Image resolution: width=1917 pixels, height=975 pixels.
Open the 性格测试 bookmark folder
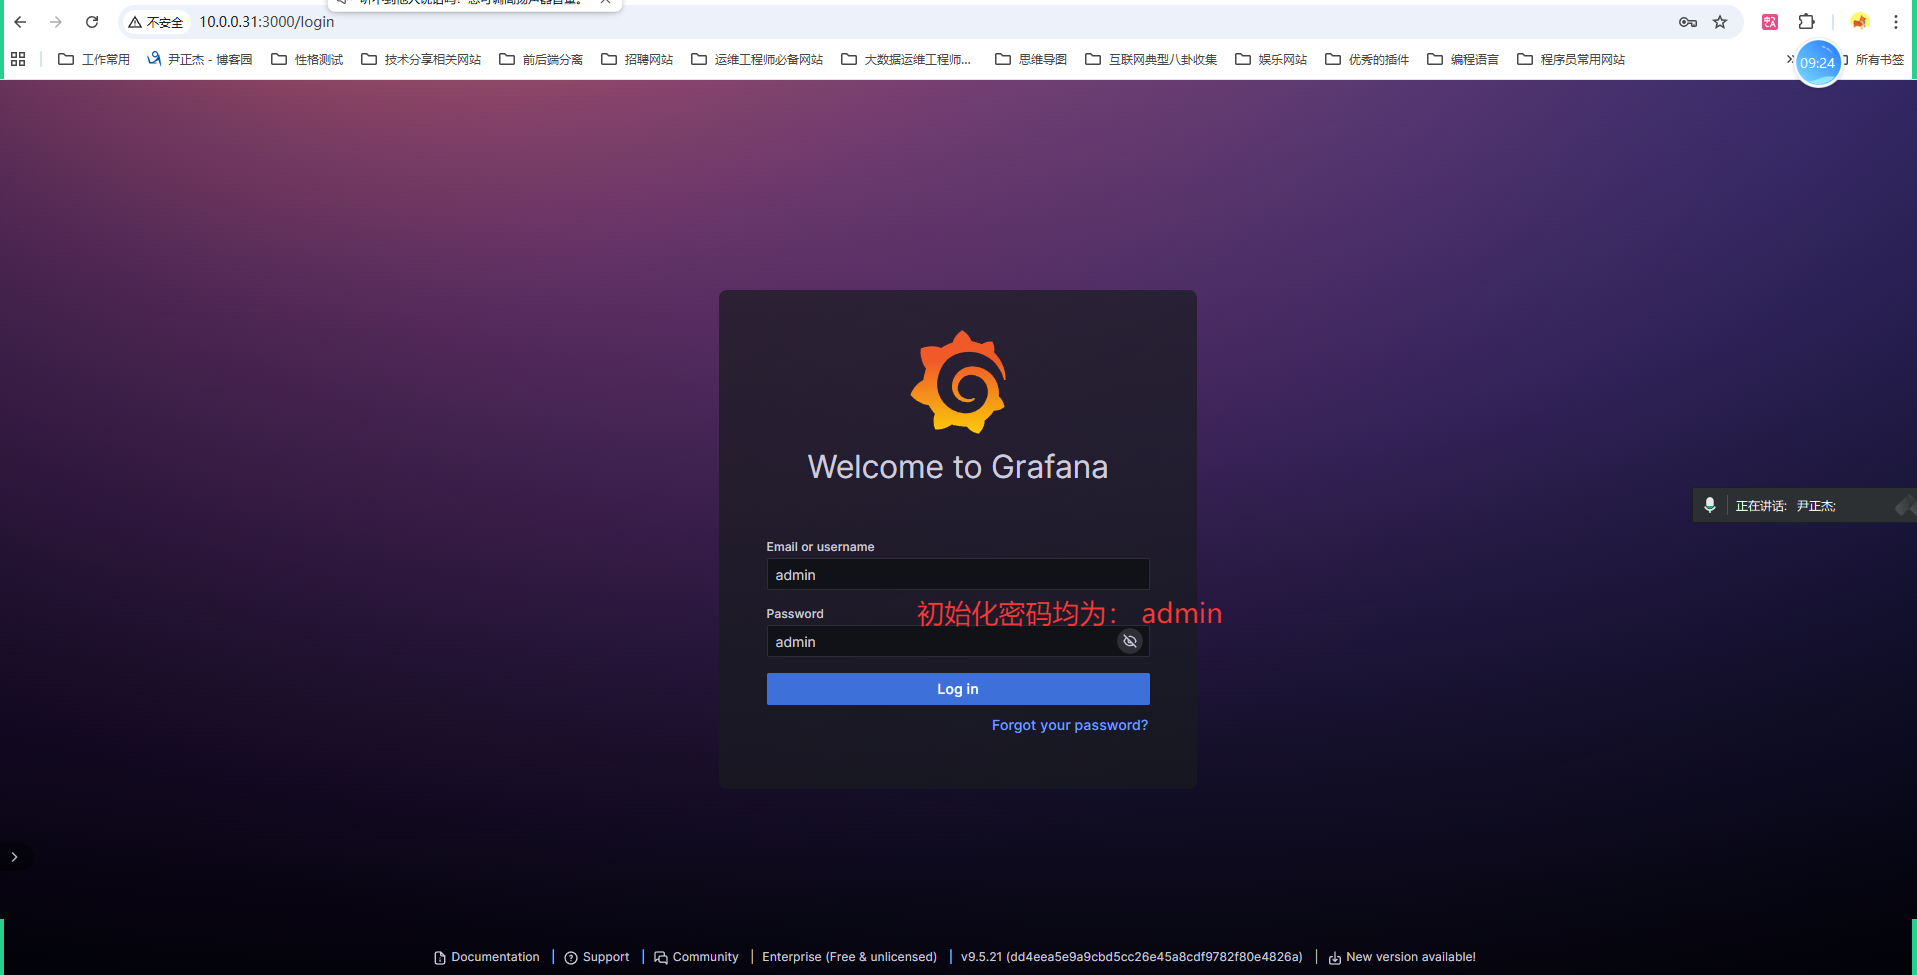coord(307,59)
